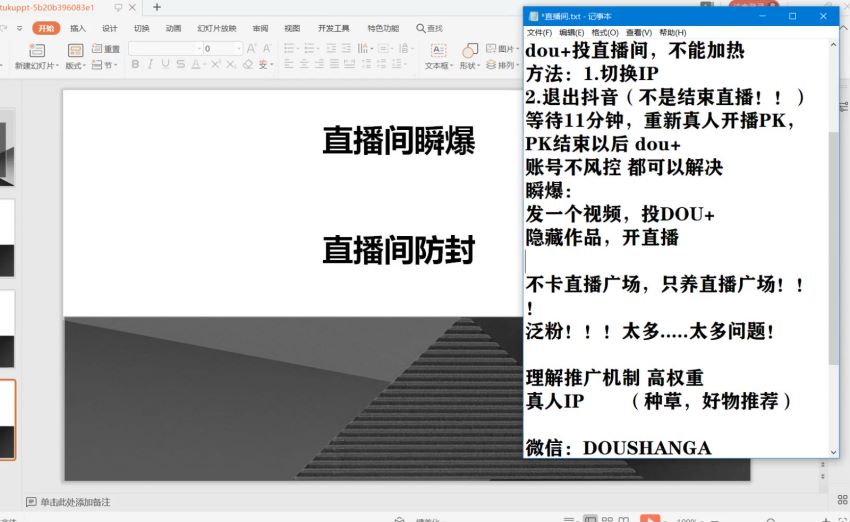Click the align text left icon
This screenshot has height=522, width=850.
click(x=289, y=64)
